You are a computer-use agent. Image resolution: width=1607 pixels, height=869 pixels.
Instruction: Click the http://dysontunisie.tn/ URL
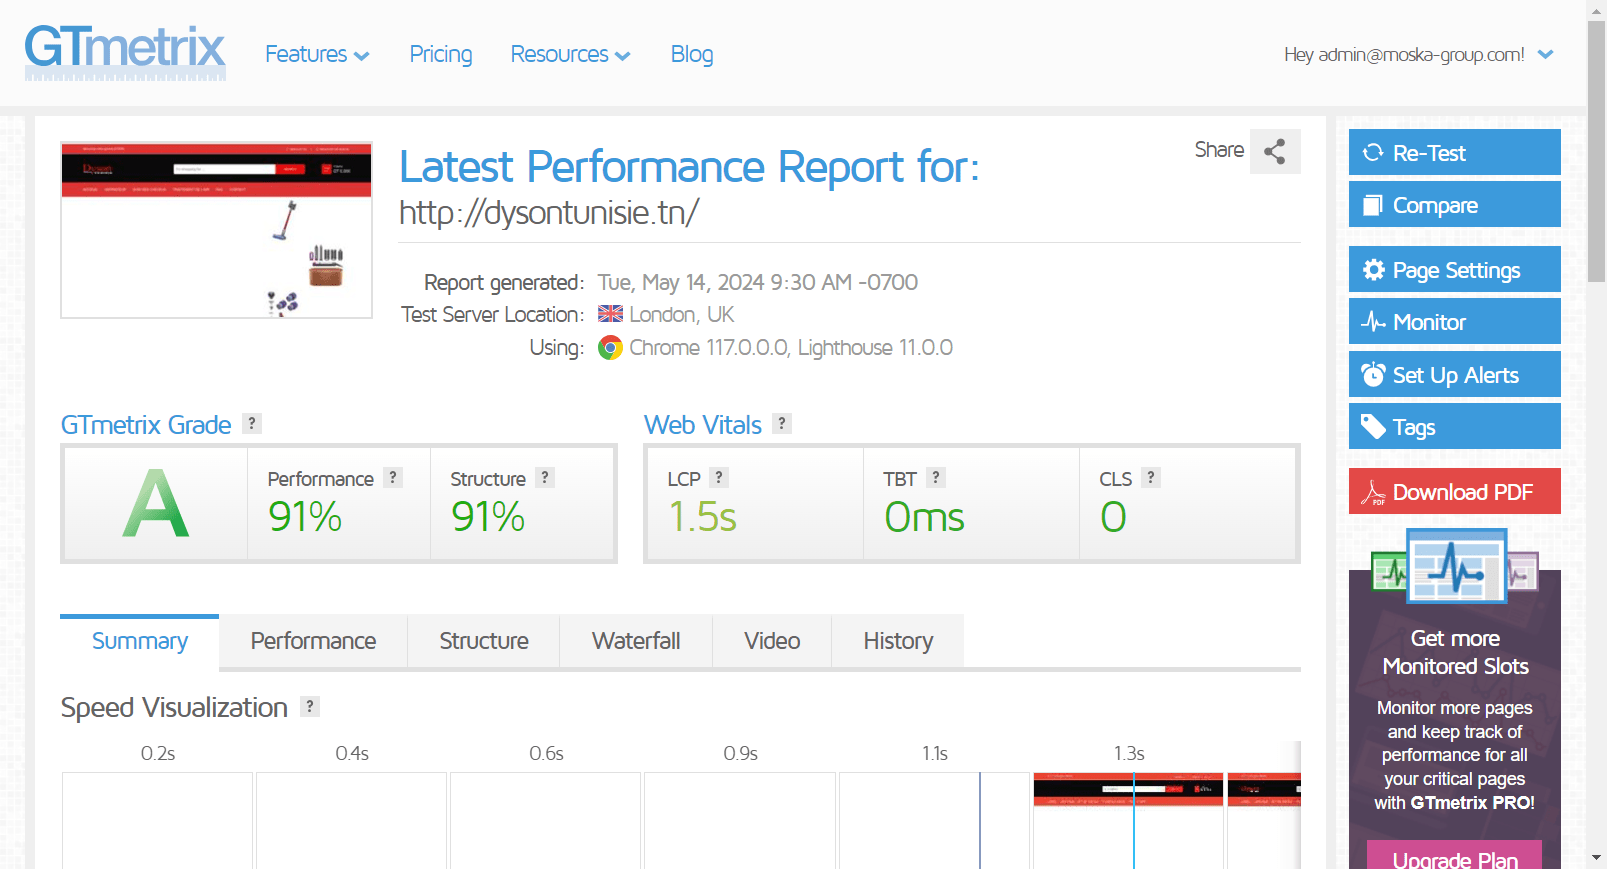(549, 212)
